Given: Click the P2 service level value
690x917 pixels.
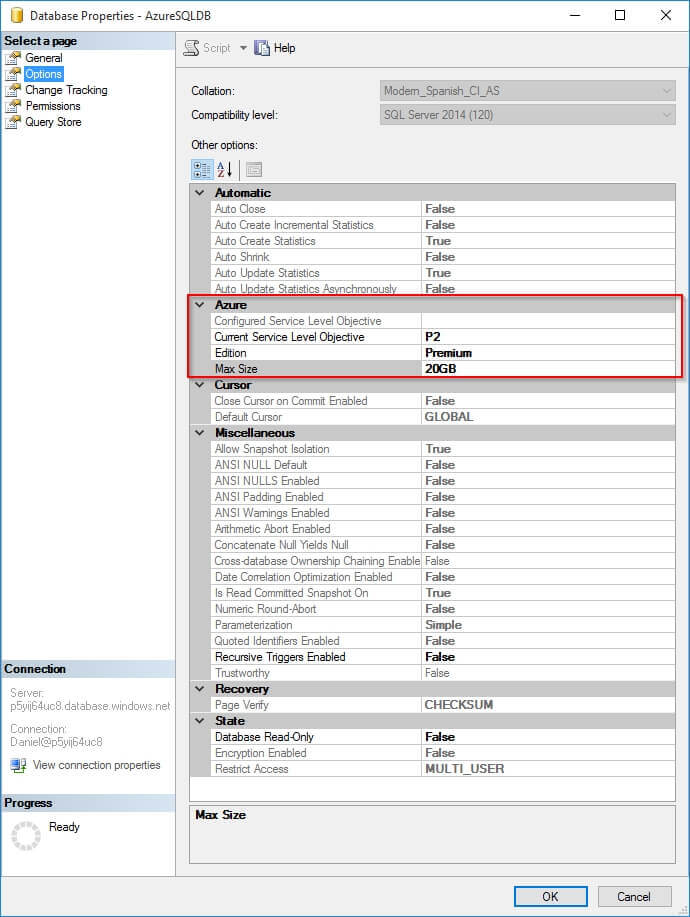Looking at the screenshot, I should coord(433,337).
